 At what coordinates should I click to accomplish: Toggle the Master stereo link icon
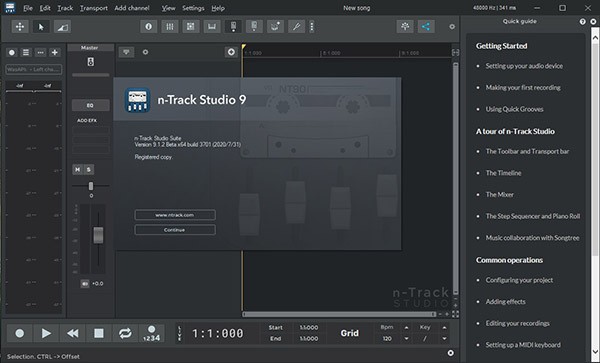[85, 284]
